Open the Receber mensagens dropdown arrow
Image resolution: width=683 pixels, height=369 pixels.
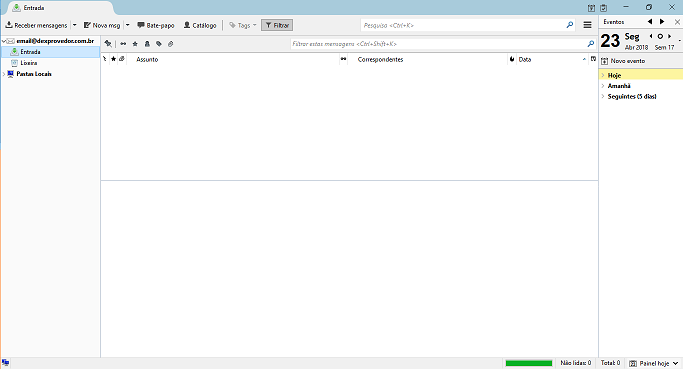[74, 25]
